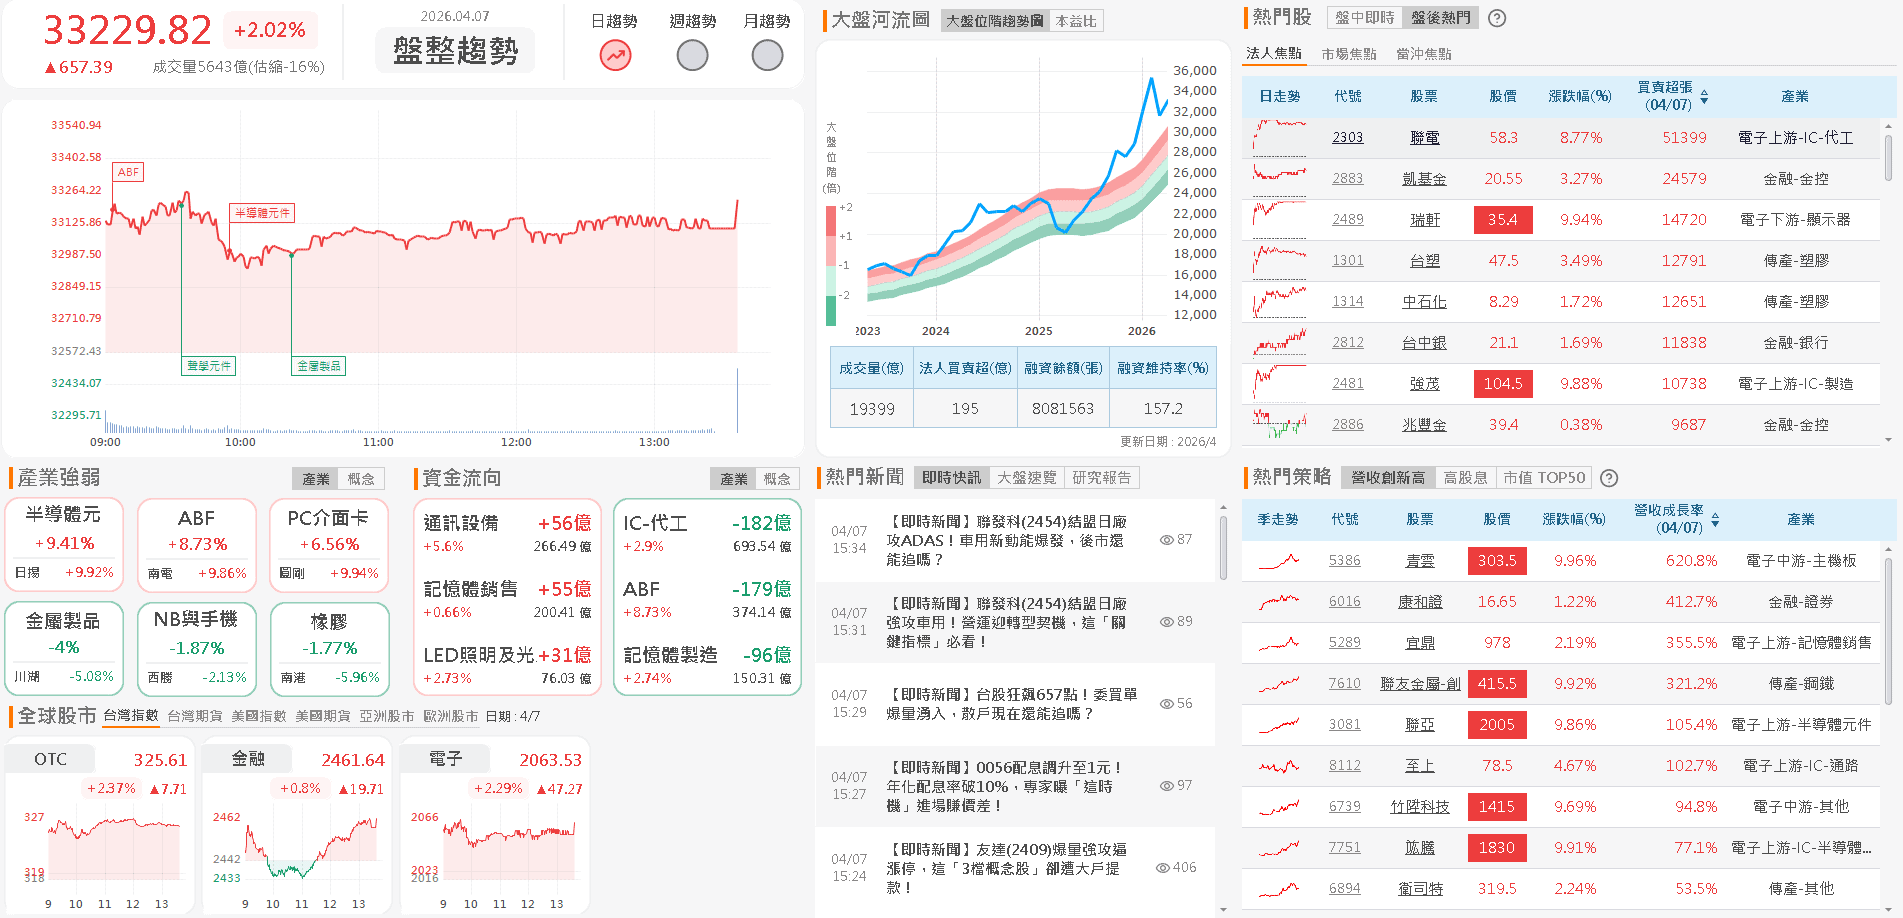
Task: Toggle 概念 view in the 產業強弱 panel
Action: [x=361, y=478]
